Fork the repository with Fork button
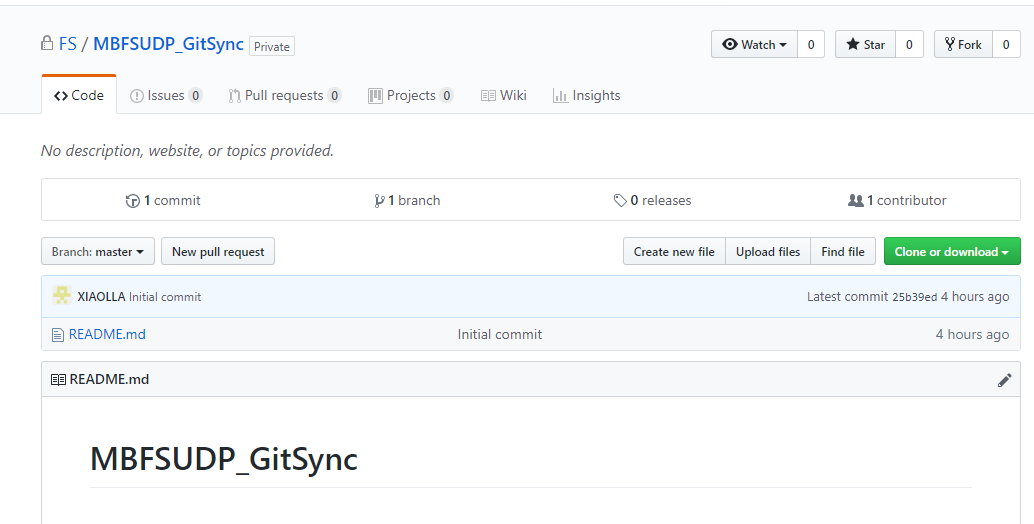This screenshot has width=1034, height=524. pos(963,45)
